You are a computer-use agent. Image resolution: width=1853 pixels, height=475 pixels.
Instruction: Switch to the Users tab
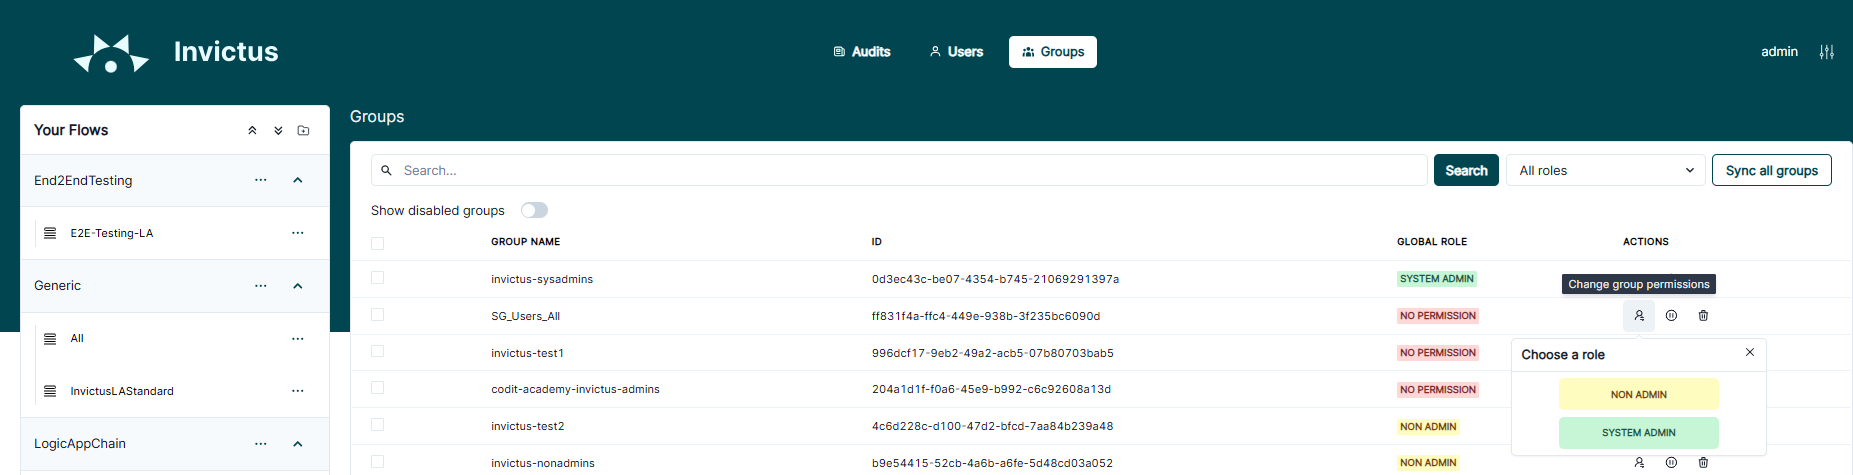click(956, 52)
